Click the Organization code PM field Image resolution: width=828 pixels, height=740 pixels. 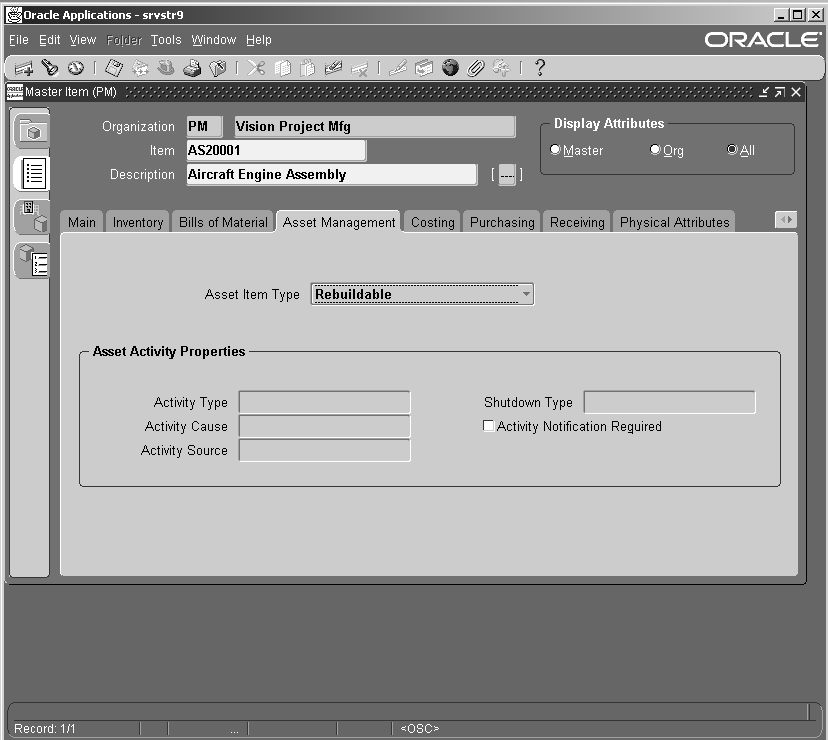(x=204, y=127)
